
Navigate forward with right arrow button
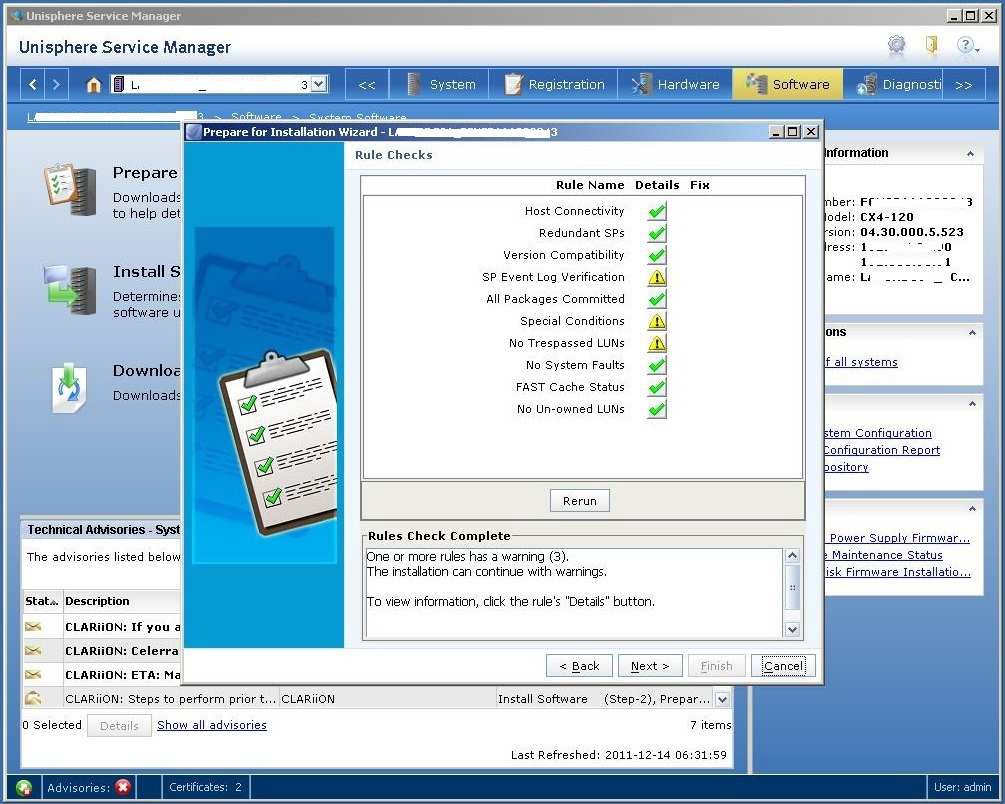(56, 84)
